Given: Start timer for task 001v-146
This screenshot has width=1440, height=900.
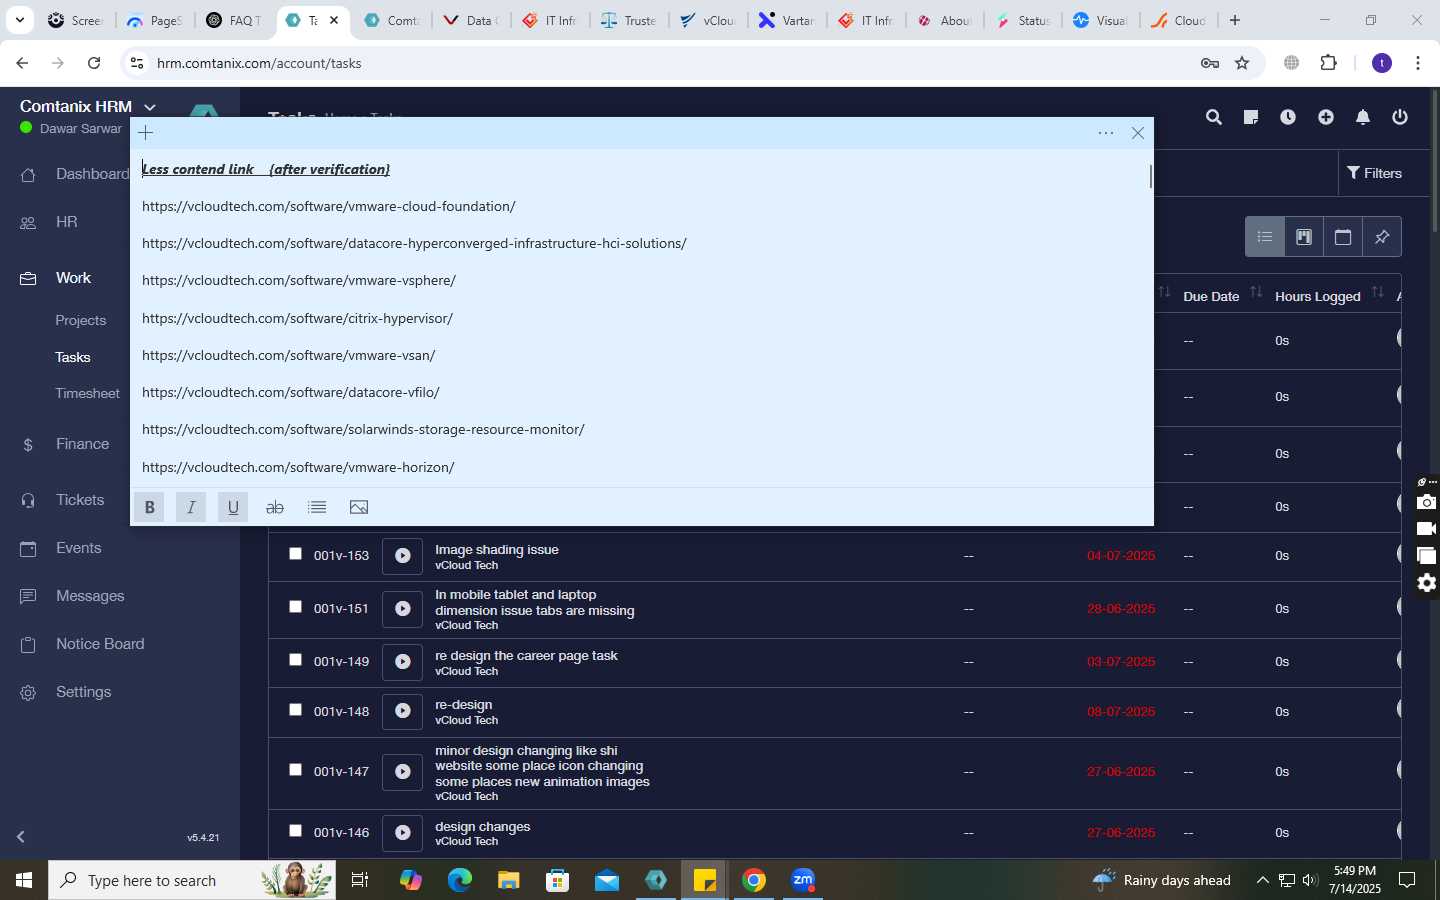Looking at the screenshot, I should (x=402, y=833).
